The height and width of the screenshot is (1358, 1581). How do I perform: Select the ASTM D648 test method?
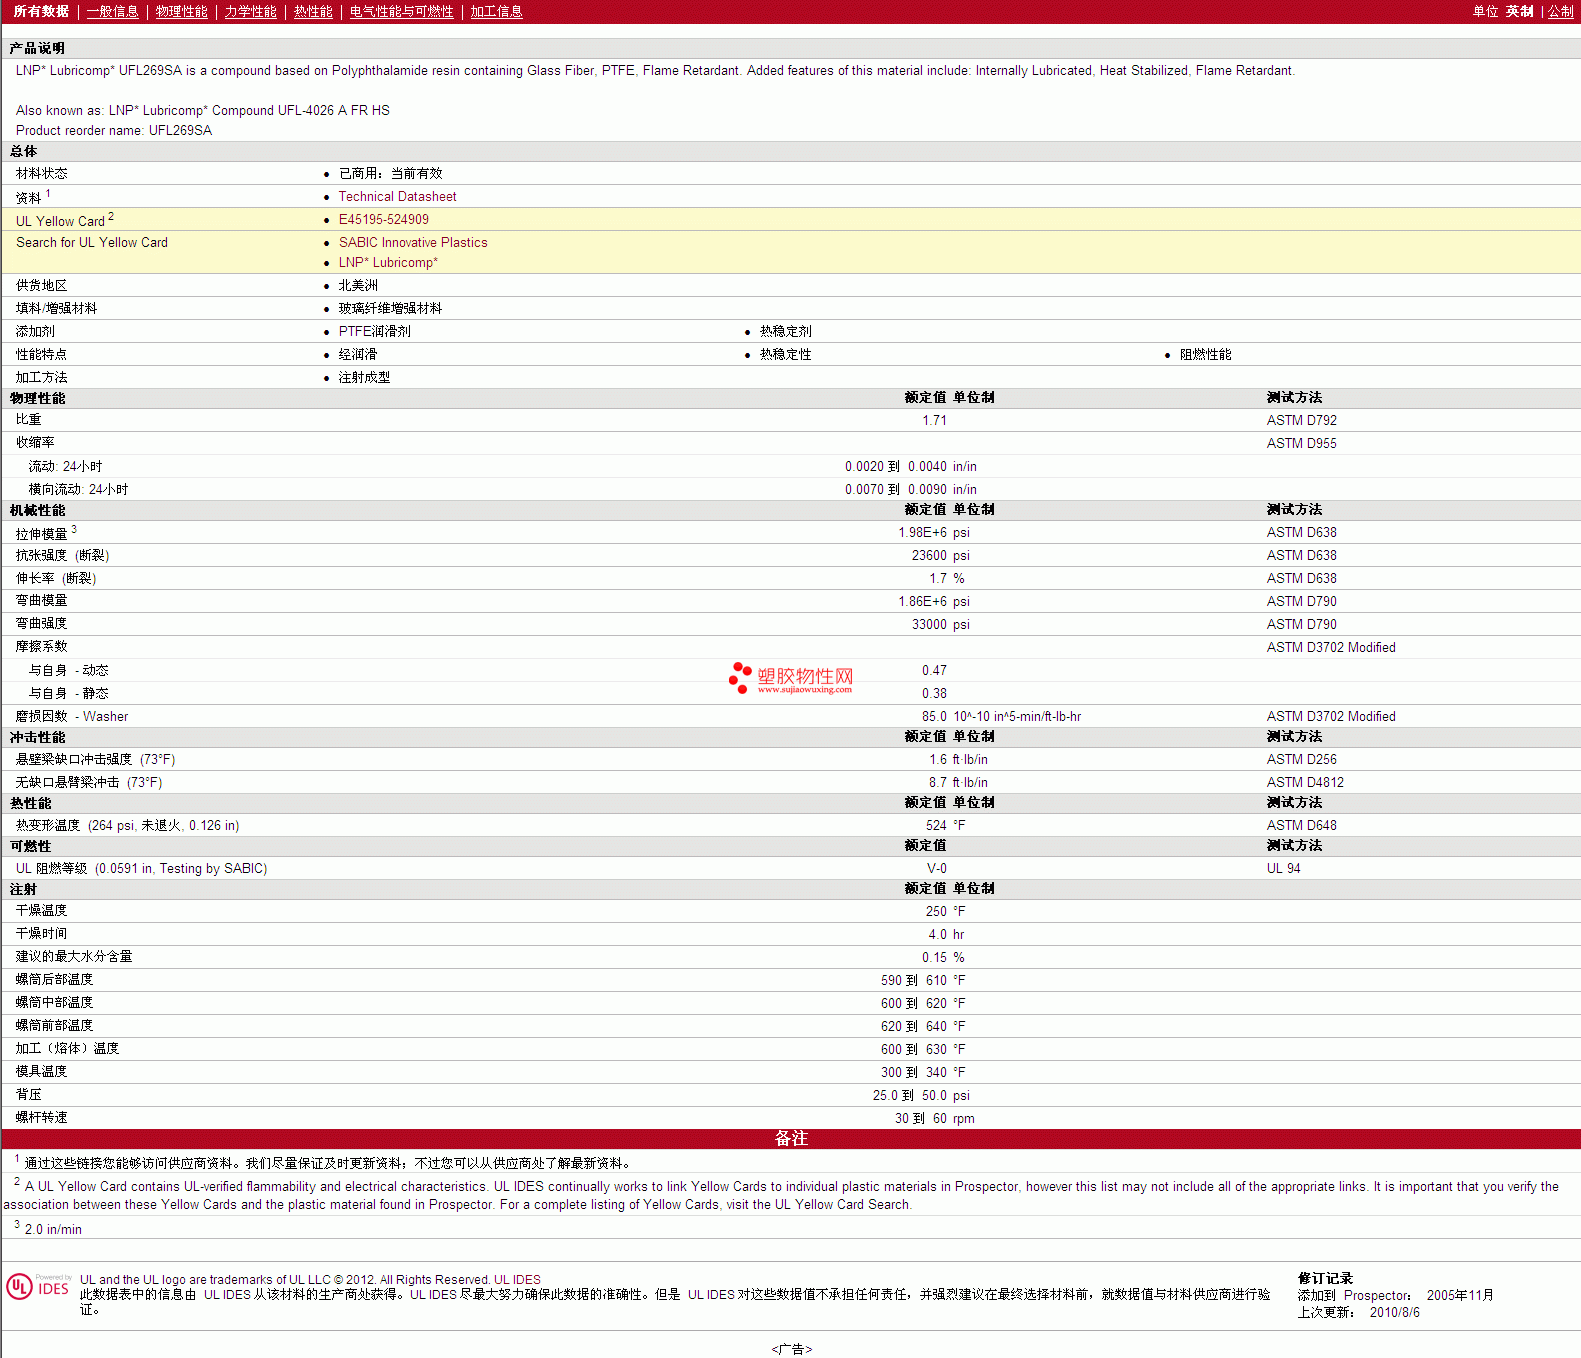[1301, 826]
